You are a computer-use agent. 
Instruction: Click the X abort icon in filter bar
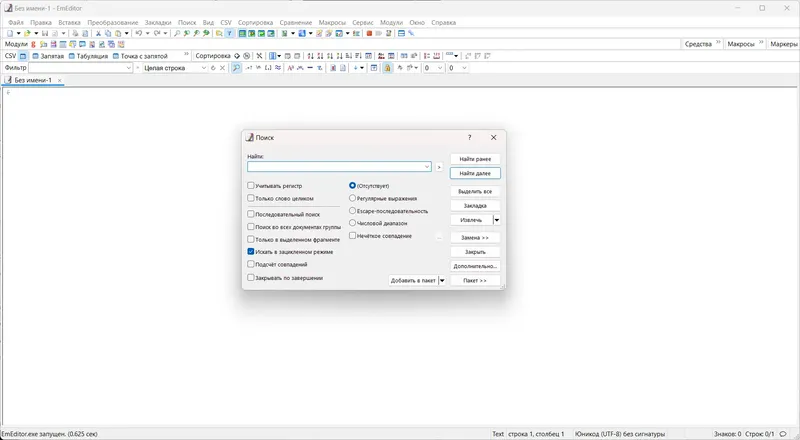click(222, 67)
